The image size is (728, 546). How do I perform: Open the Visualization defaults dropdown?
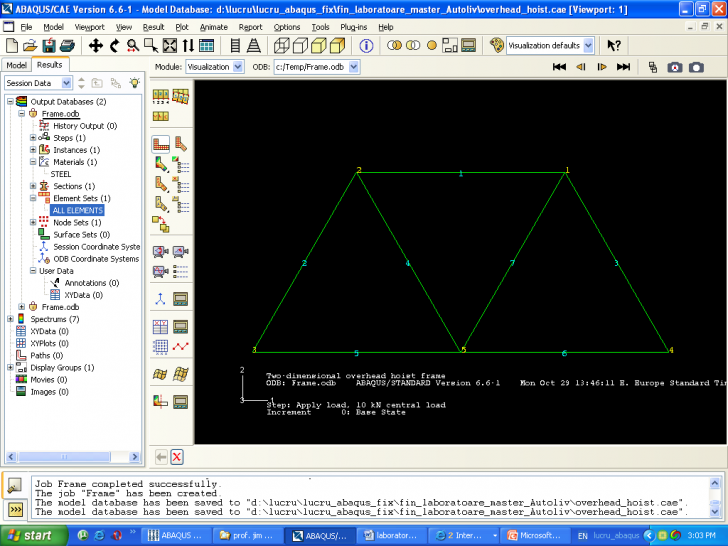click(587, 45)
